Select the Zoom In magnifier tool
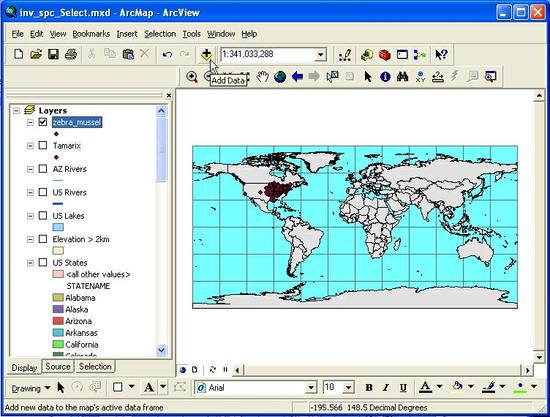Screen dimensions: 550x417 (x=192, y=76)
